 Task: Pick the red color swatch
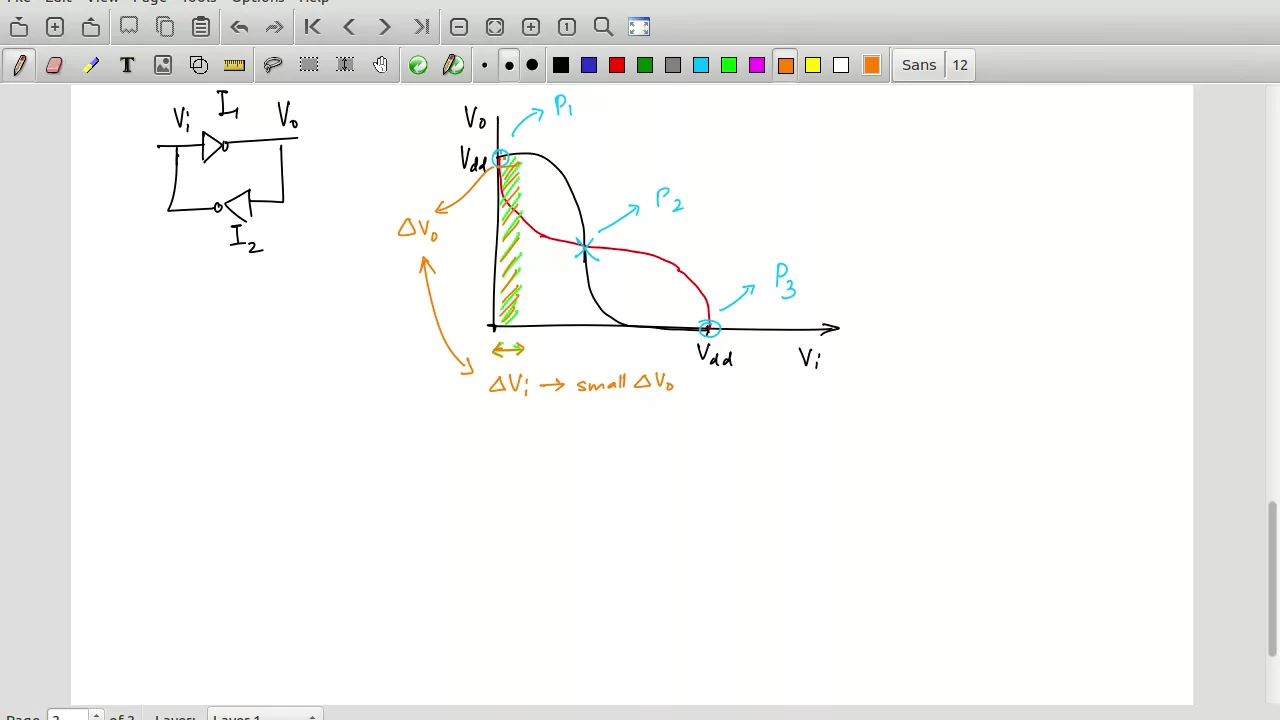point(617,65)
